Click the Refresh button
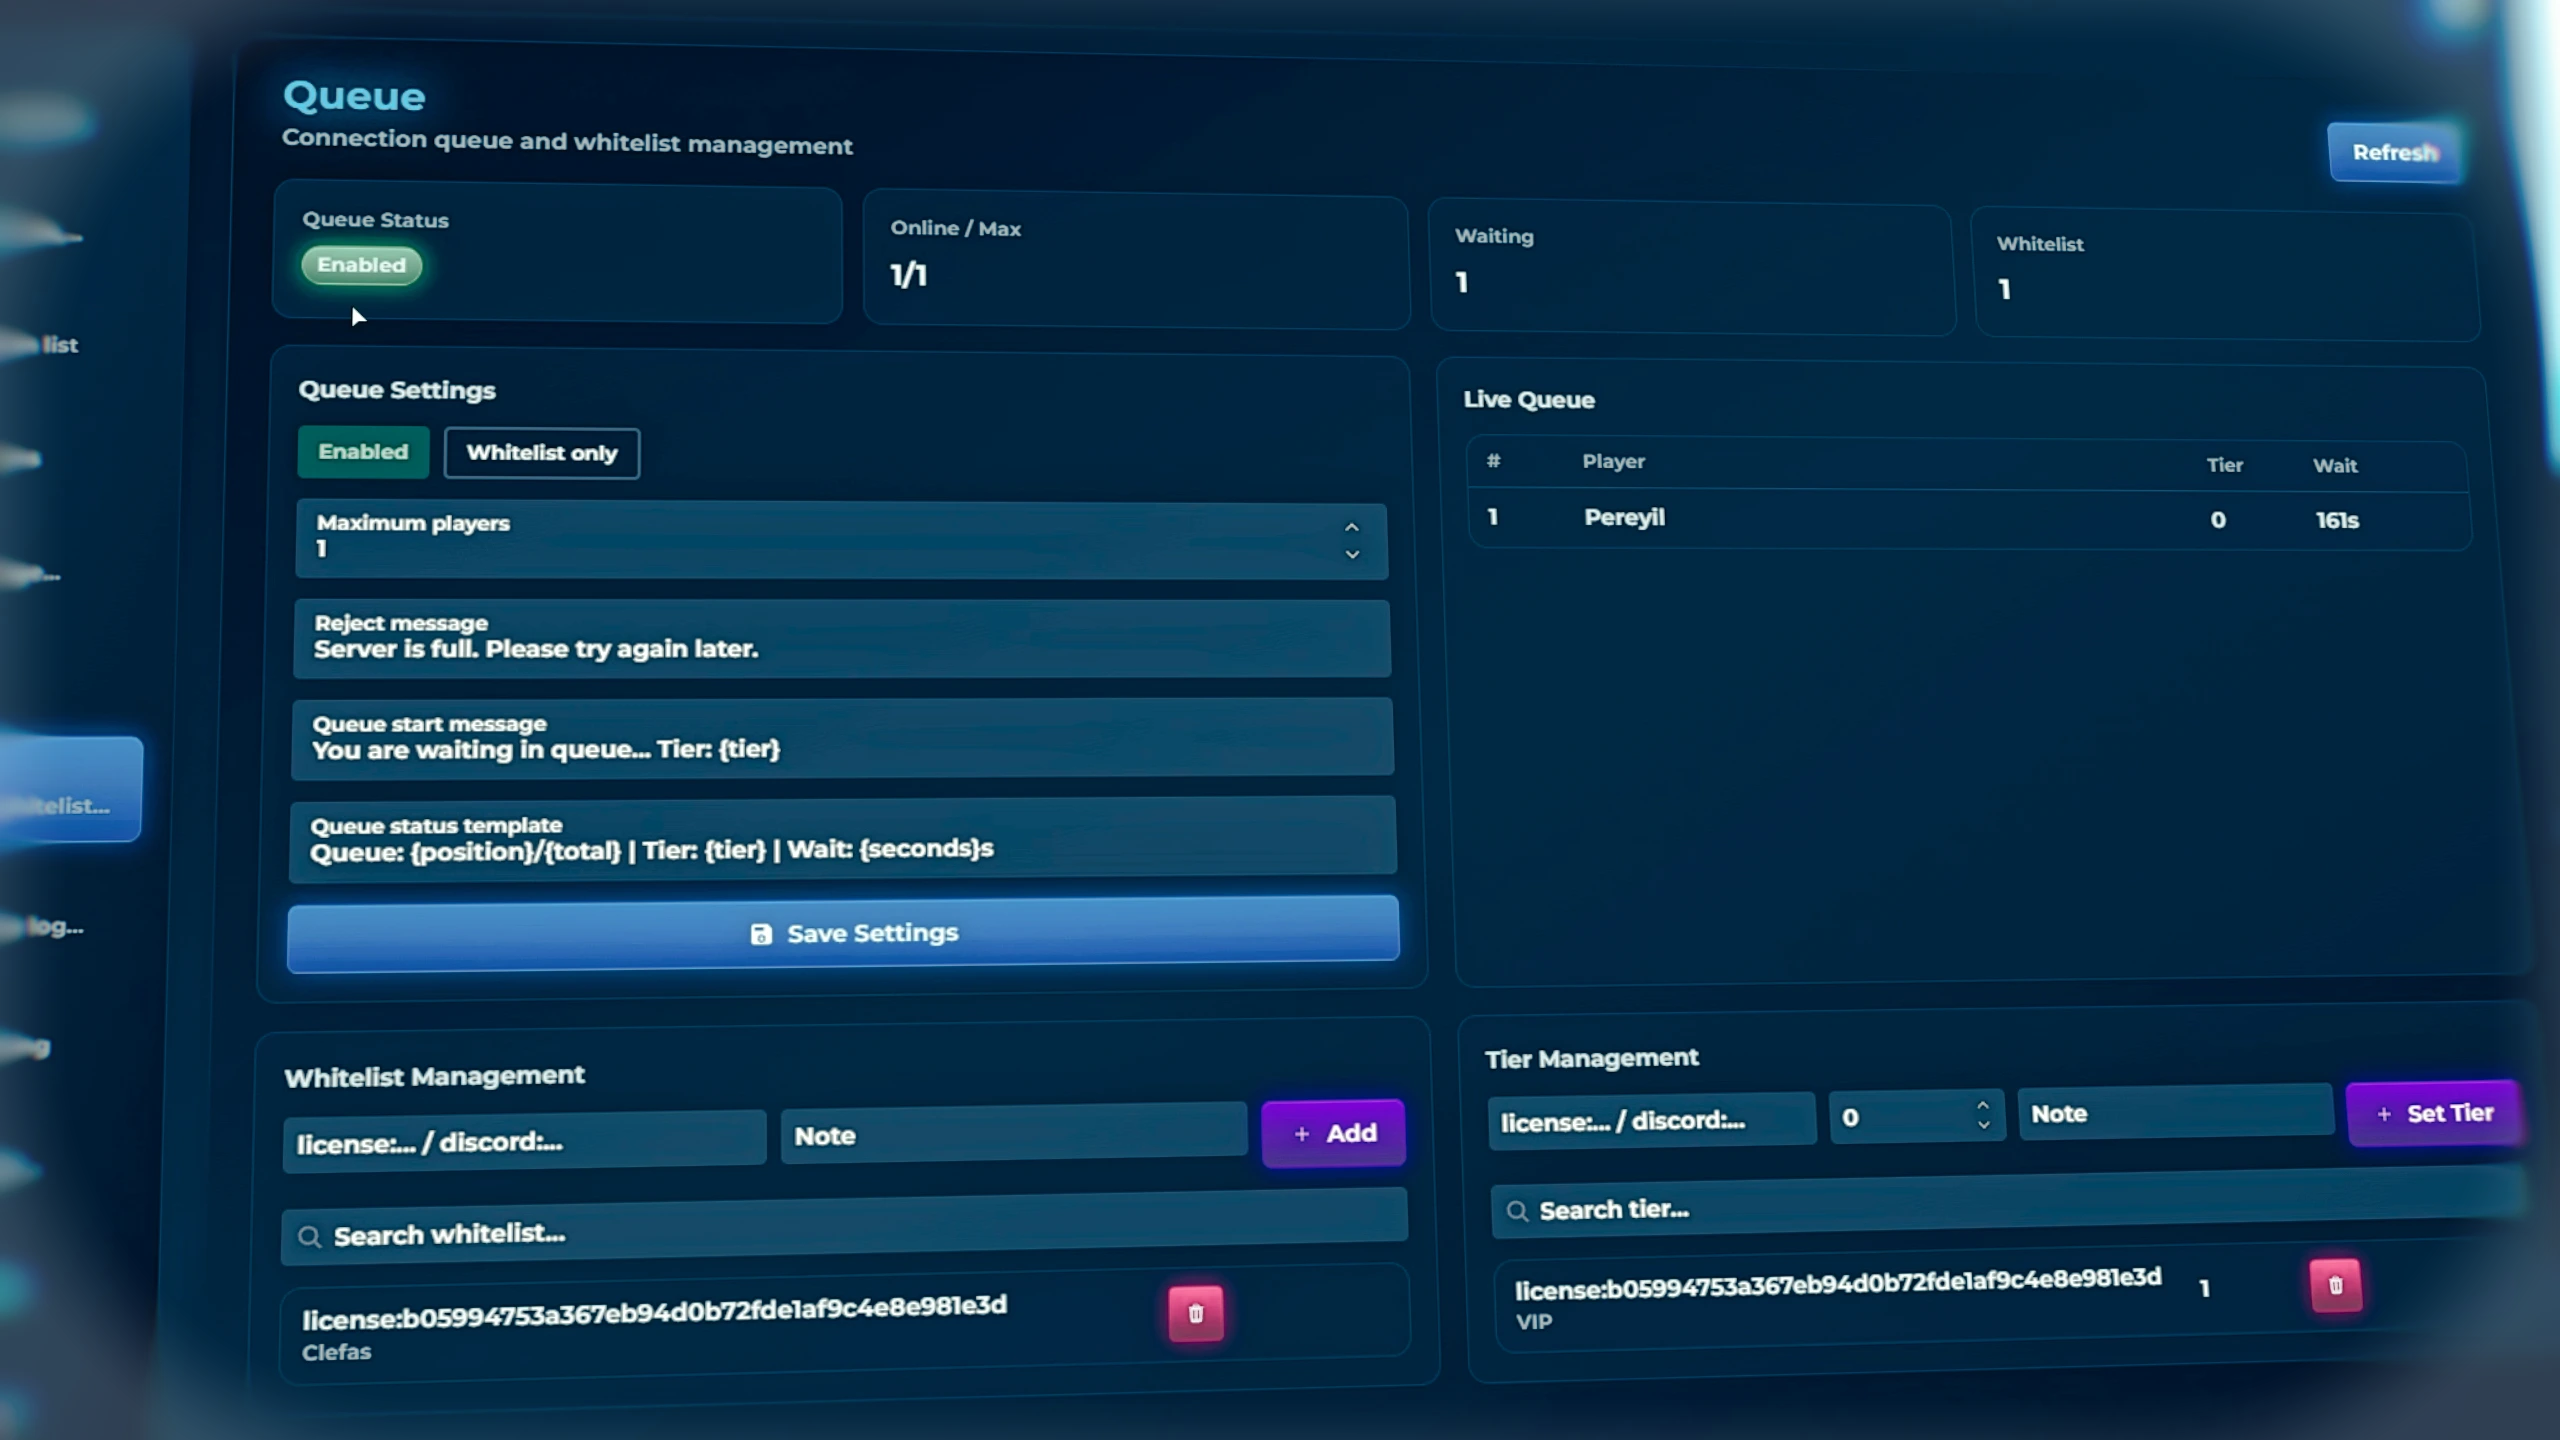The width and height of the screenshot is (2560, 1440). [2394, 152]
